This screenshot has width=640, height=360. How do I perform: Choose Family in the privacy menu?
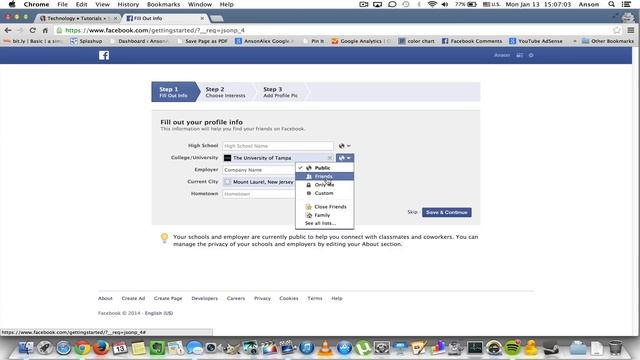click(324, 215)
